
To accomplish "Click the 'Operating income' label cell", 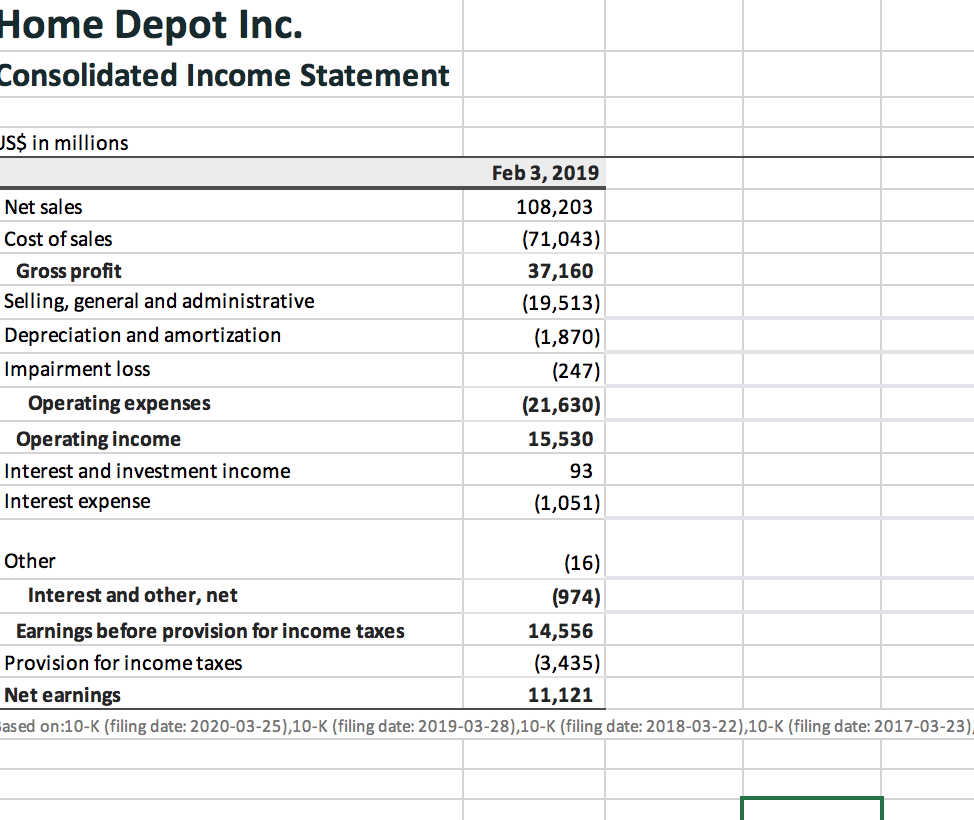I will click(231, 439).
